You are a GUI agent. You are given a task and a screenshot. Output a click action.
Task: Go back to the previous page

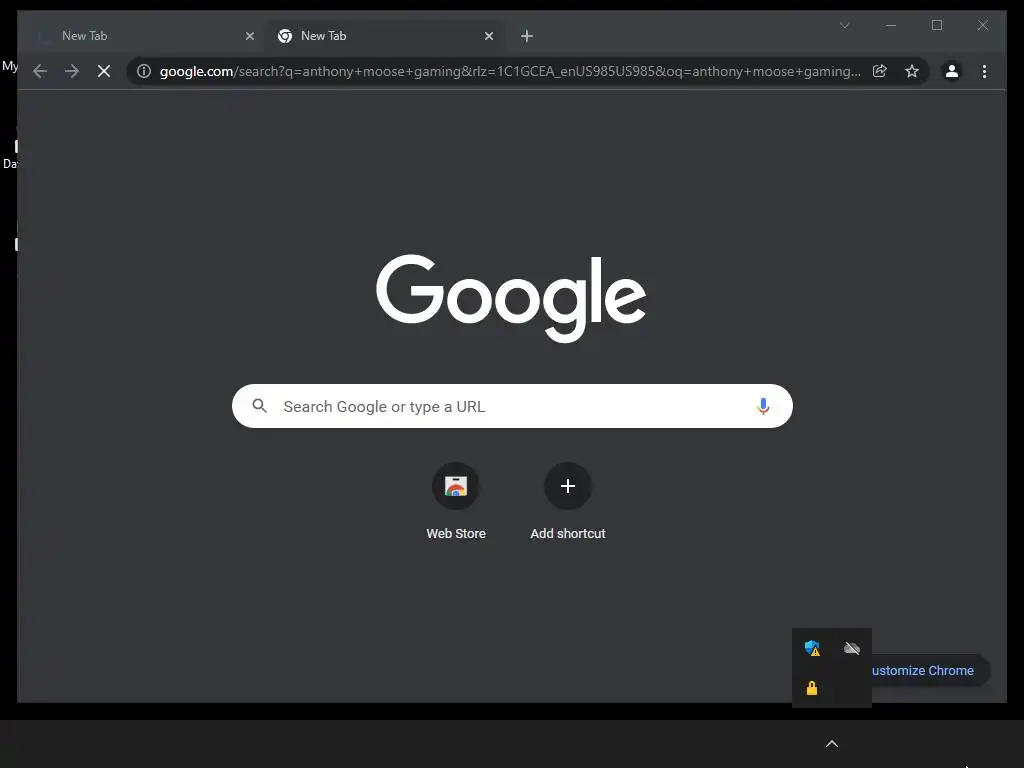pos(40,71)
